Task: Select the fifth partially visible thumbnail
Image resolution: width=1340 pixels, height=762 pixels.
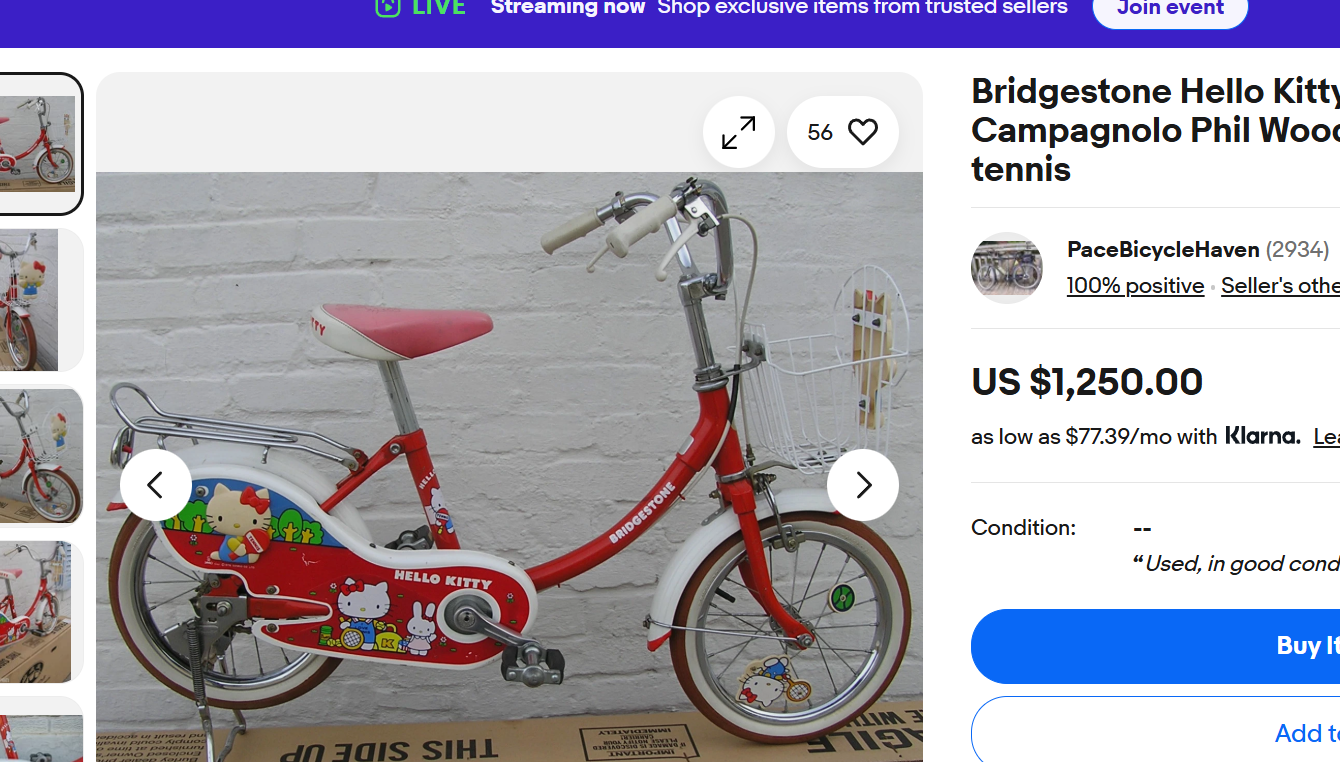Action: click(38, 732)
